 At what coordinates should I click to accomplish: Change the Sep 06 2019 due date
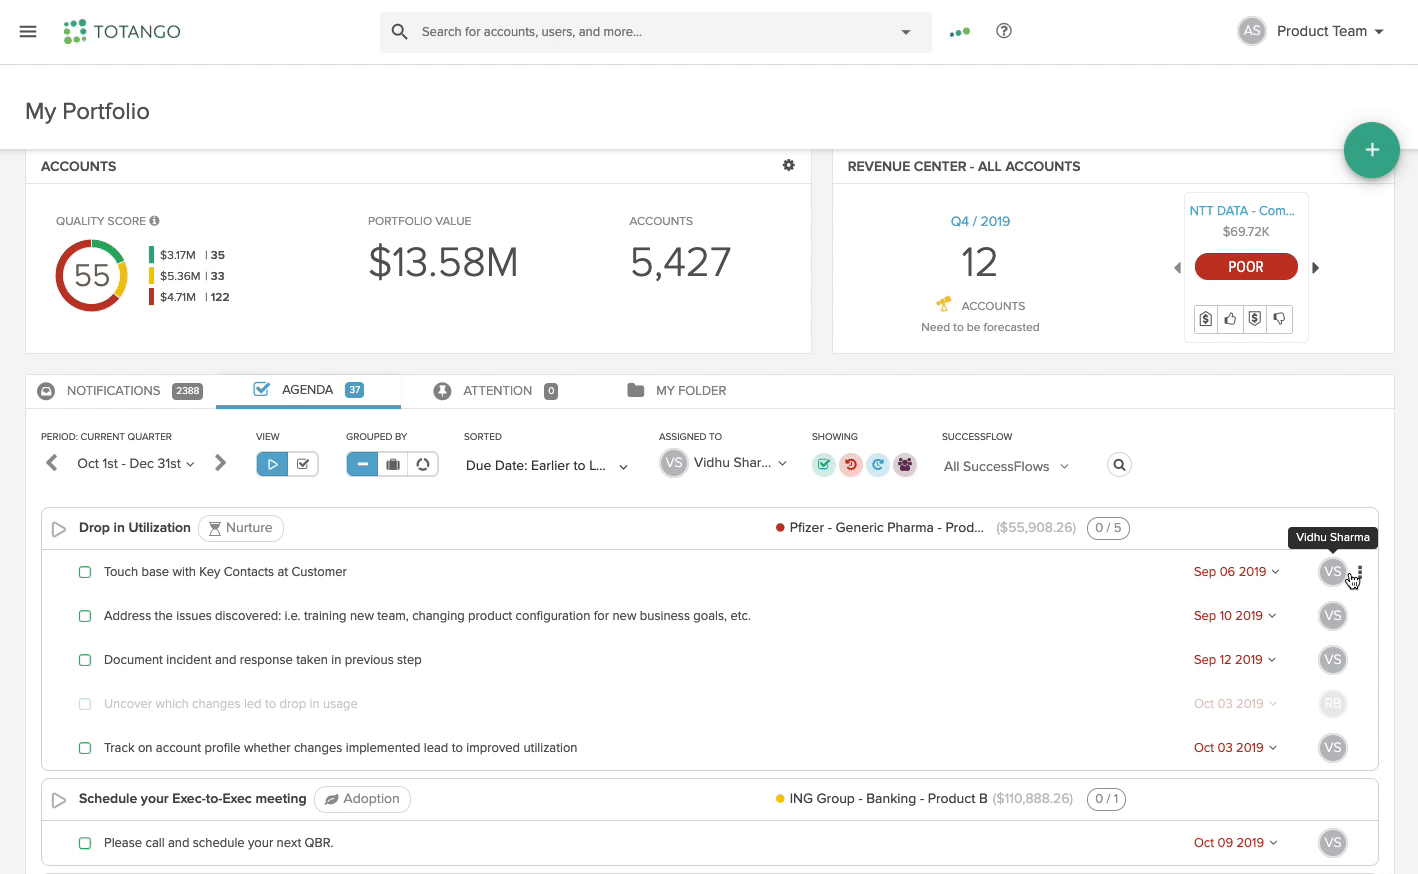click(x=1235, y=572)
